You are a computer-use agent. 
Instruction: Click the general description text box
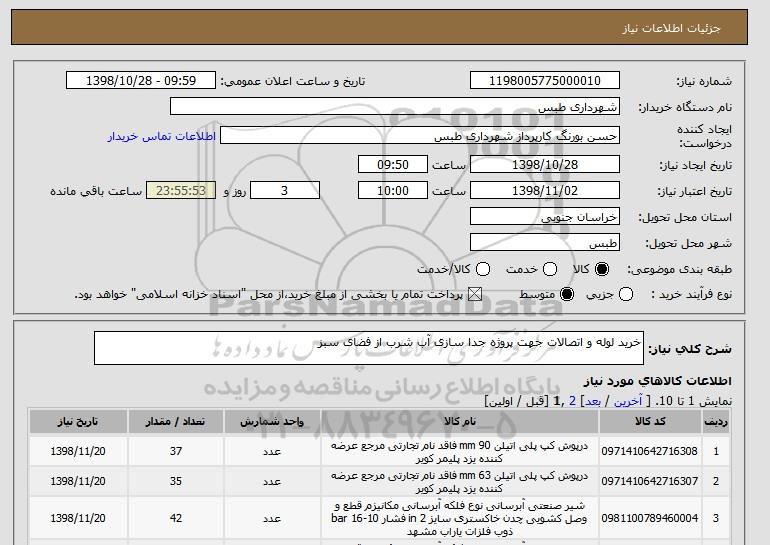point(369,348)
